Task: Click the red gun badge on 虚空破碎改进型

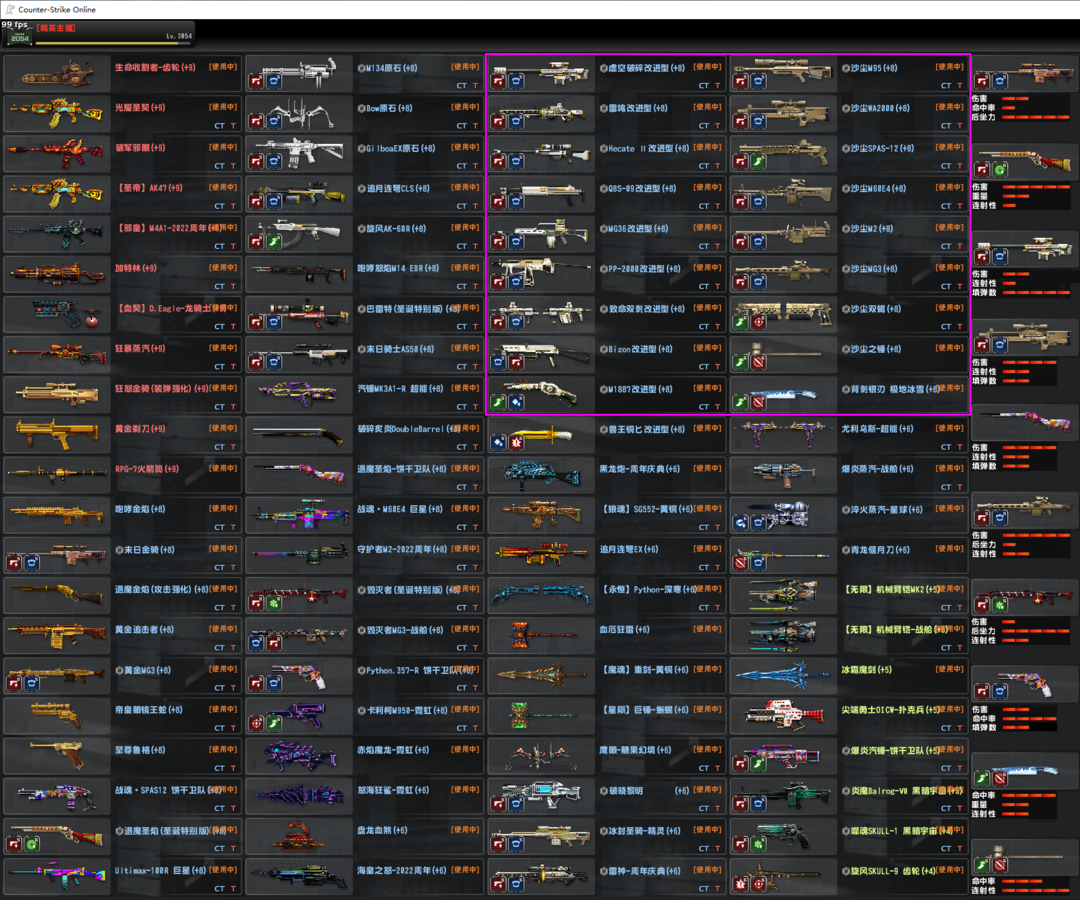Action: click(499, 82)
